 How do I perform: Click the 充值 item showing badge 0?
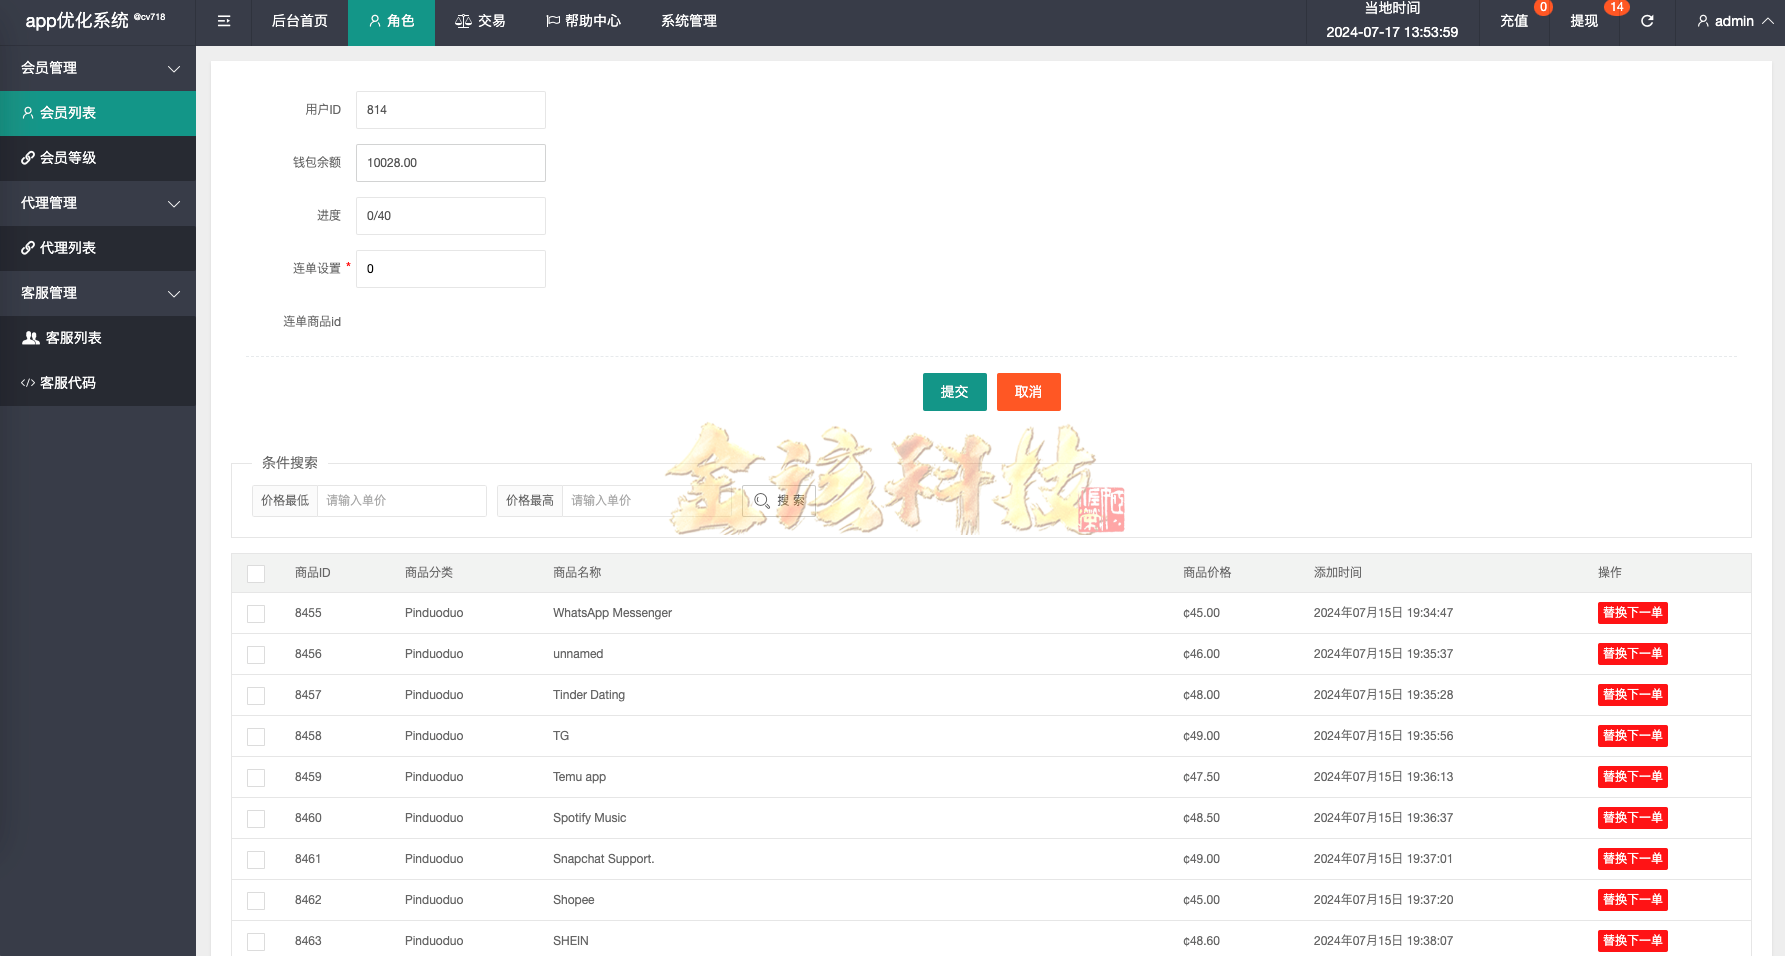[1513, 21]
